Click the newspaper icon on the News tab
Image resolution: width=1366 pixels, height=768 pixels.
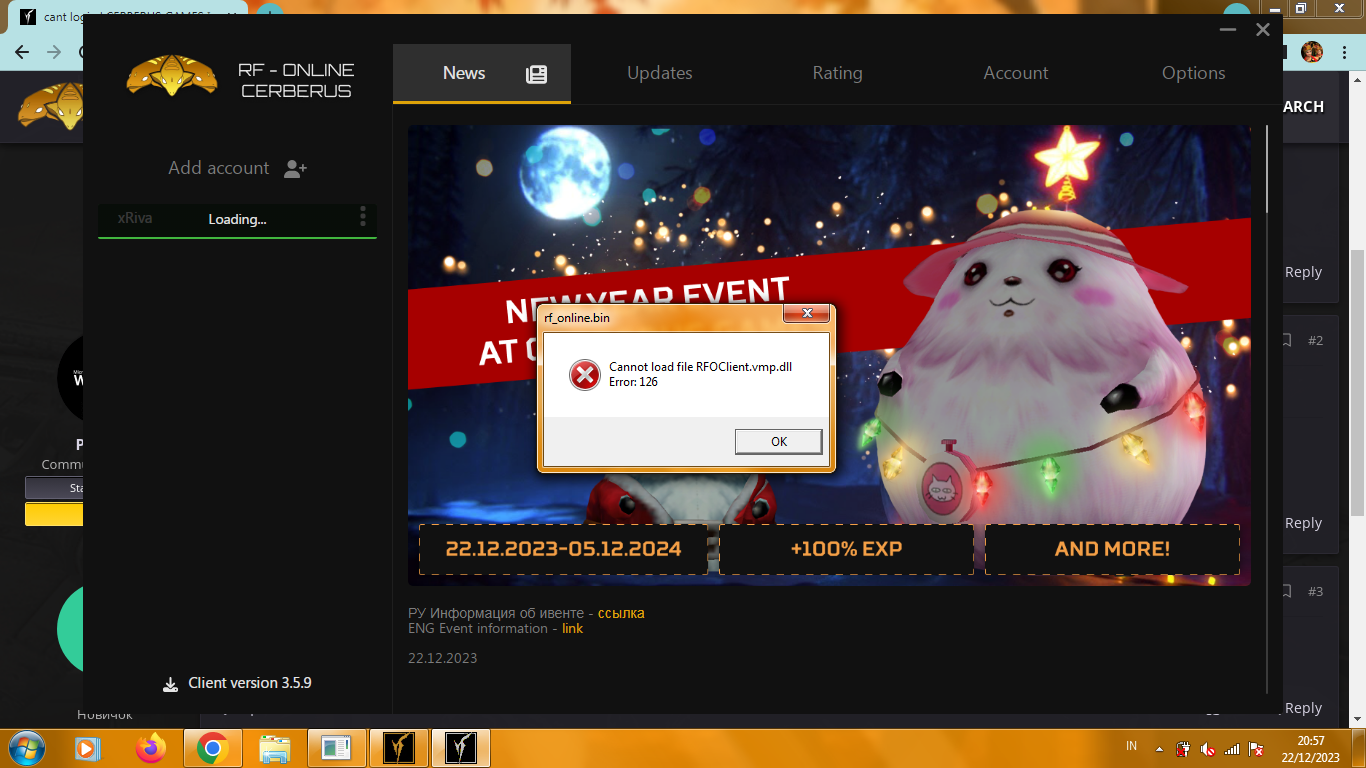click(537, 74)
